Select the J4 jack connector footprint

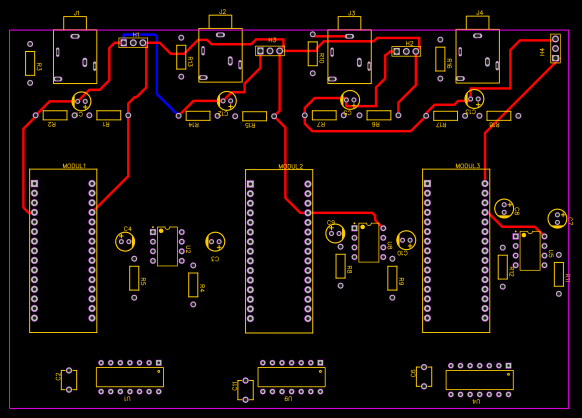coord(477,50)
